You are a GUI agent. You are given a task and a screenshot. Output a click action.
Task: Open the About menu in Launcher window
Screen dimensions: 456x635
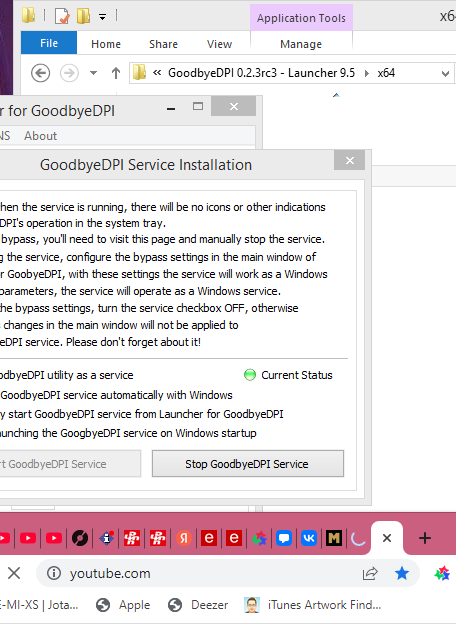[40, 136]
